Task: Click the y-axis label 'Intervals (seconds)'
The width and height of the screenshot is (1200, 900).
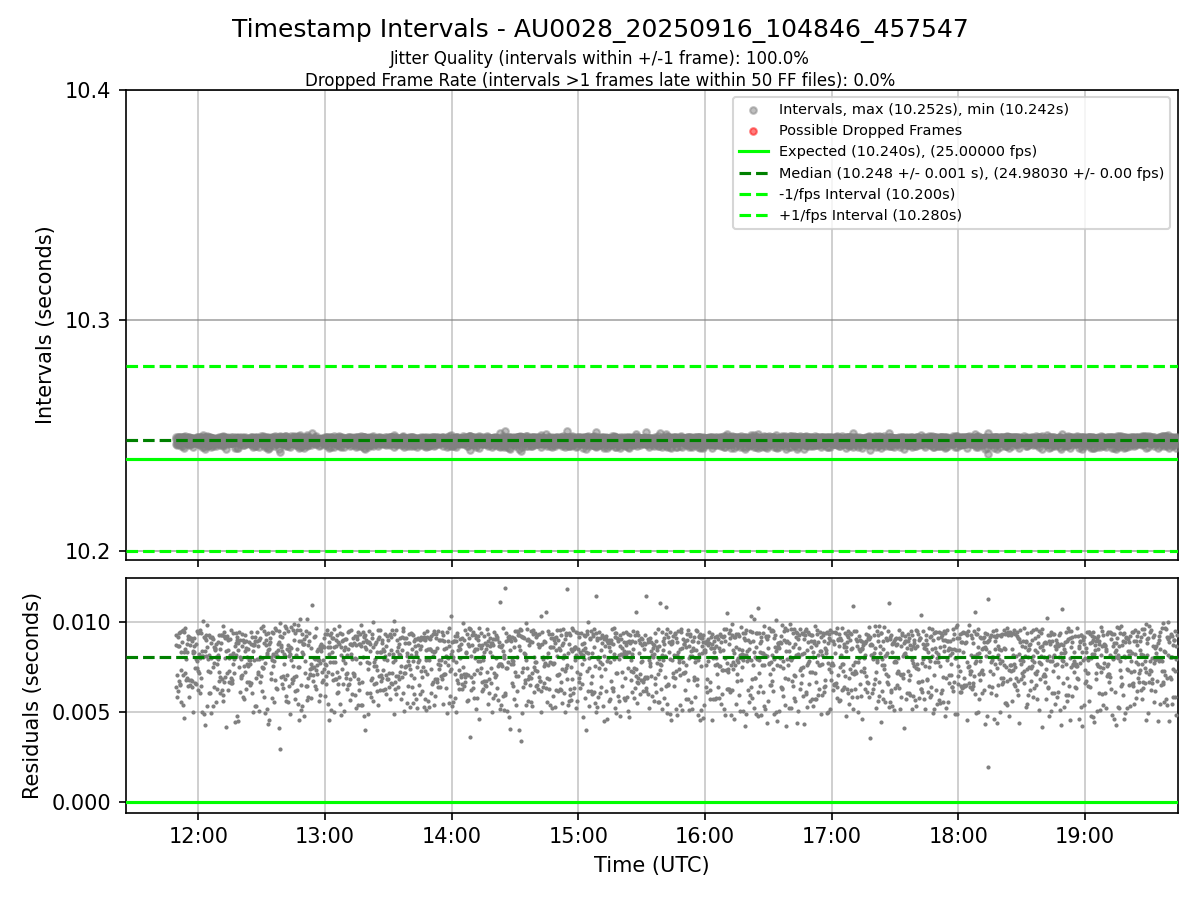Action: click(44, 324)
